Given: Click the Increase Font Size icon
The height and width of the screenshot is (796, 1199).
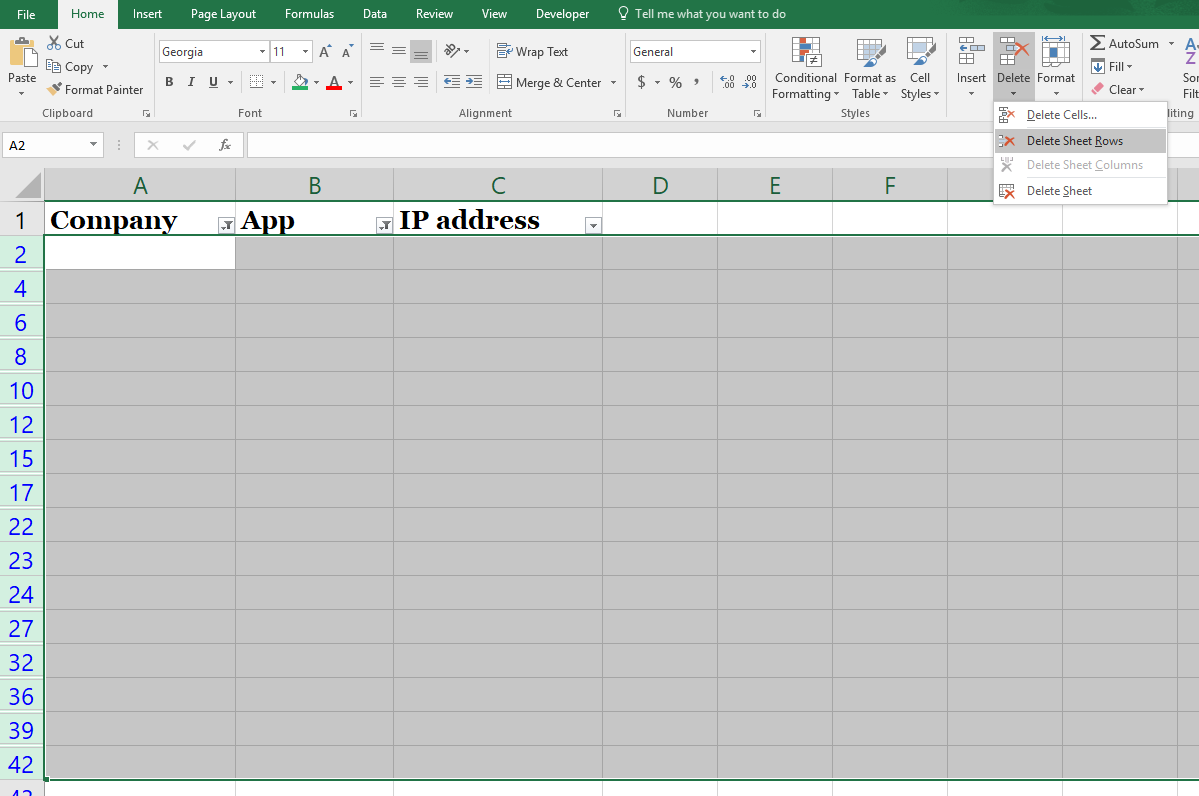Looking at the screenshot, I should [325, 51].
